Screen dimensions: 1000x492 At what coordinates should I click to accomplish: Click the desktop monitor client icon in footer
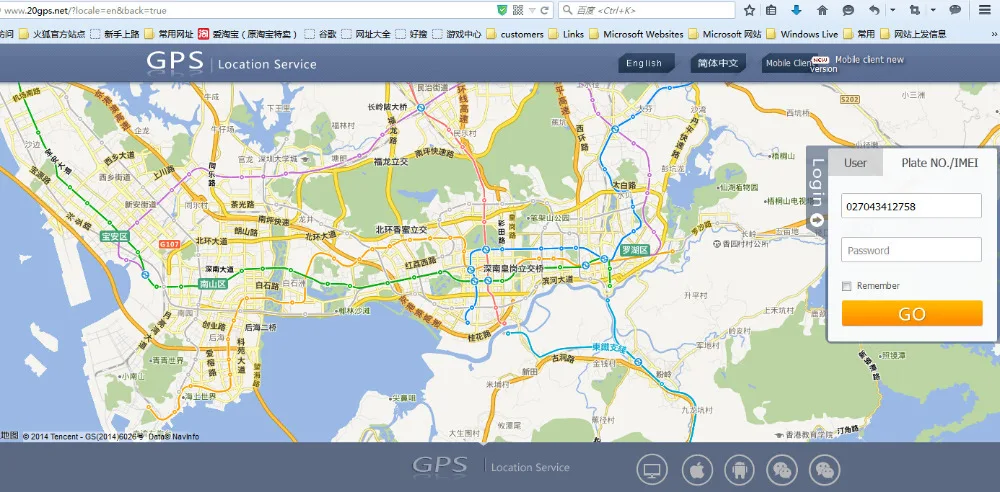(652, 471)
